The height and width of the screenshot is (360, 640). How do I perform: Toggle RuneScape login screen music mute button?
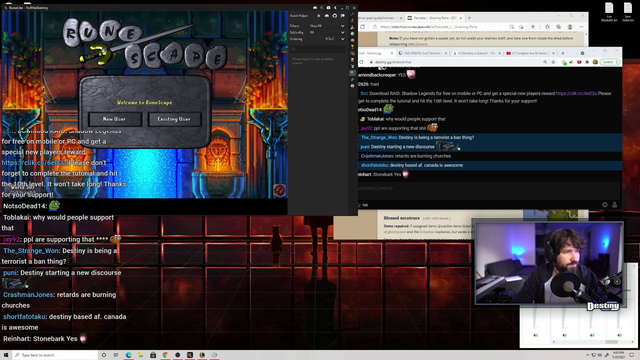click(279, 190)
